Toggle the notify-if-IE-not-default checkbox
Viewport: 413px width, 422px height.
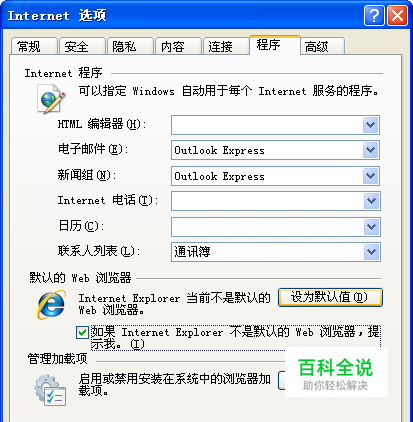click(82, 332)
